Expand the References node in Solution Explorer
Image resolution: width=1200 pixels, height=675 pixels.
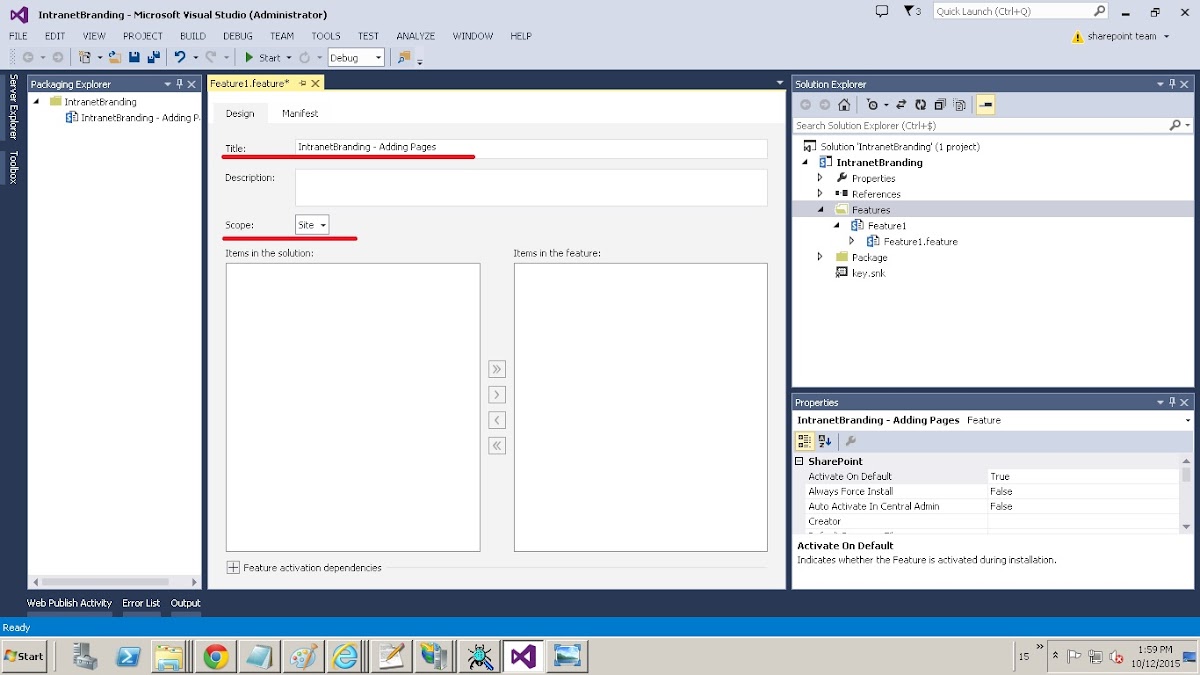pyautogui.click(x=820, y=194)
